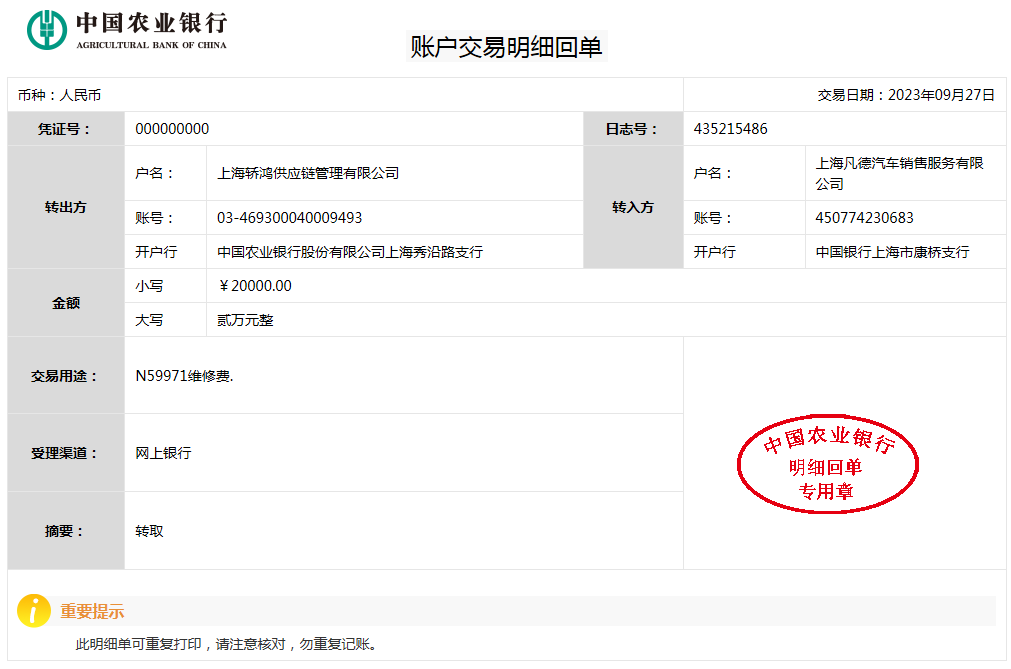Viewport: 1011px width, 669px height.
Task: Click payer bank 中国农业银行股份有限公司上海秀沿路支行
Action: tap(349, 252)
